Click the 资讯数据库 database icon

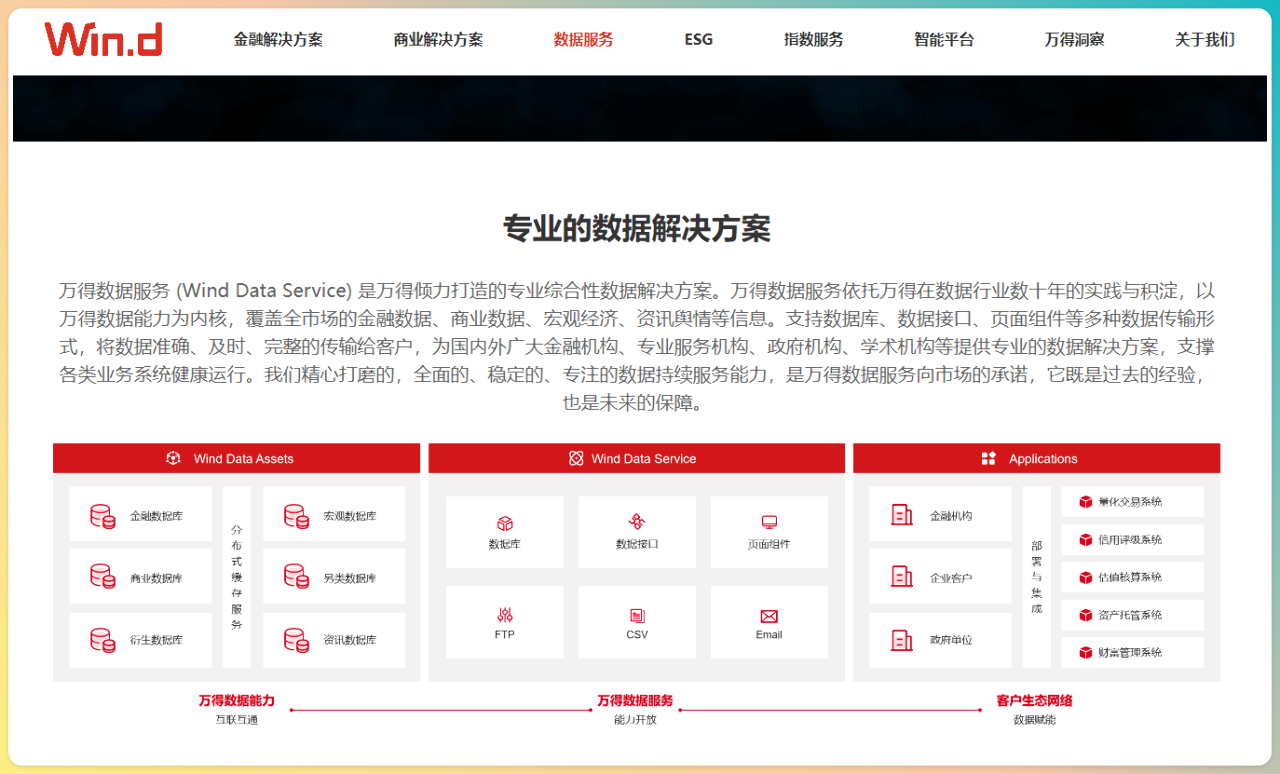click(x=296, y=639)
